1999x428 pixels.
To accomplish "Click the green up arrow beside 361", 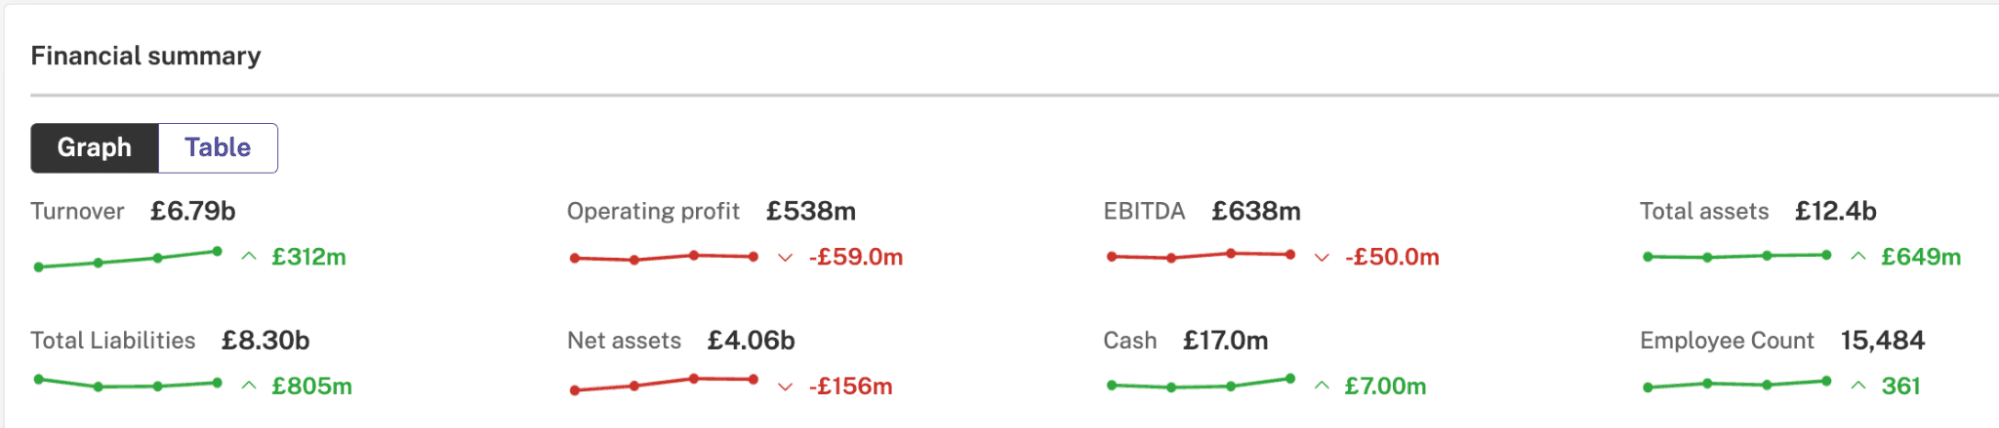I will [x=1858, y=386].
